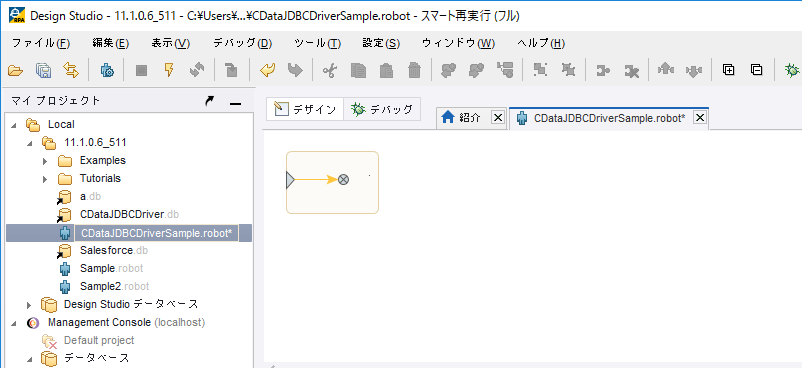
Task: Click the copy documents icon
Action: 358,71
